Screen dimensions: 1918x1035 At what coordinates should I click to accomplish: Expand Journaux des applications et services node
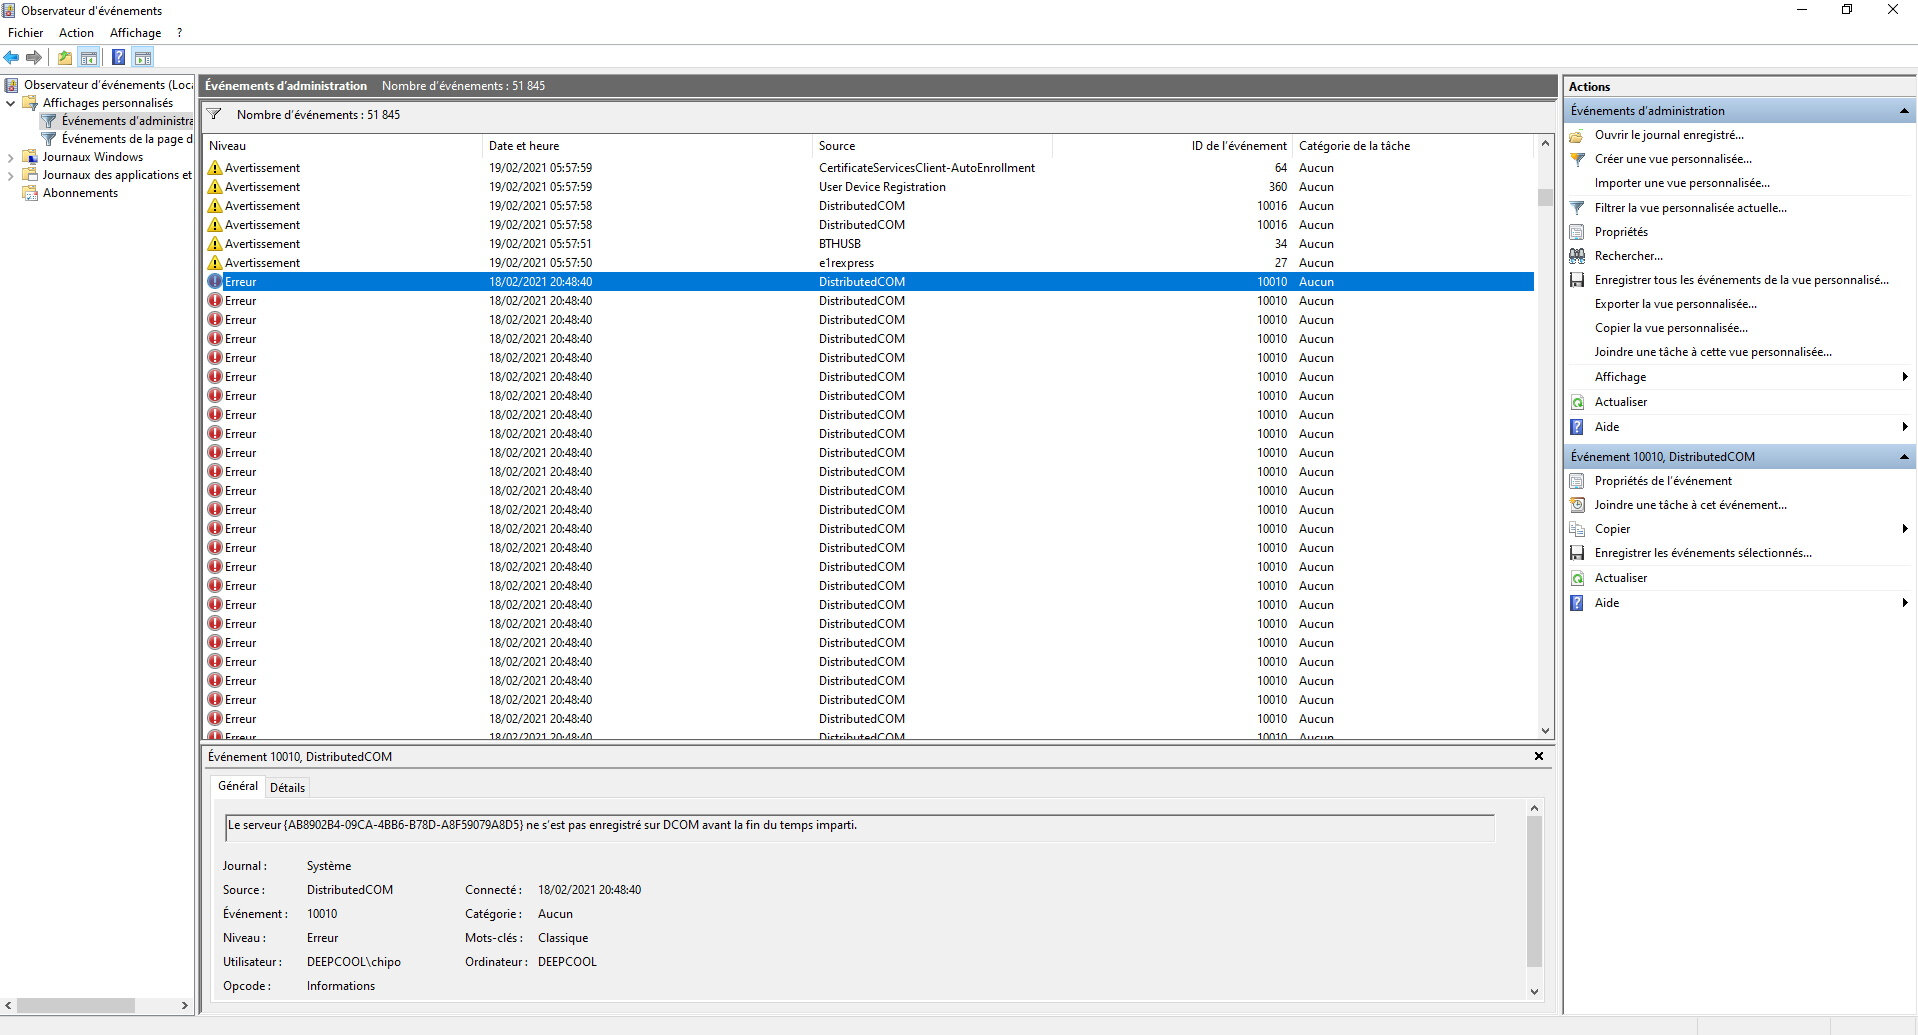pos(11,175)
